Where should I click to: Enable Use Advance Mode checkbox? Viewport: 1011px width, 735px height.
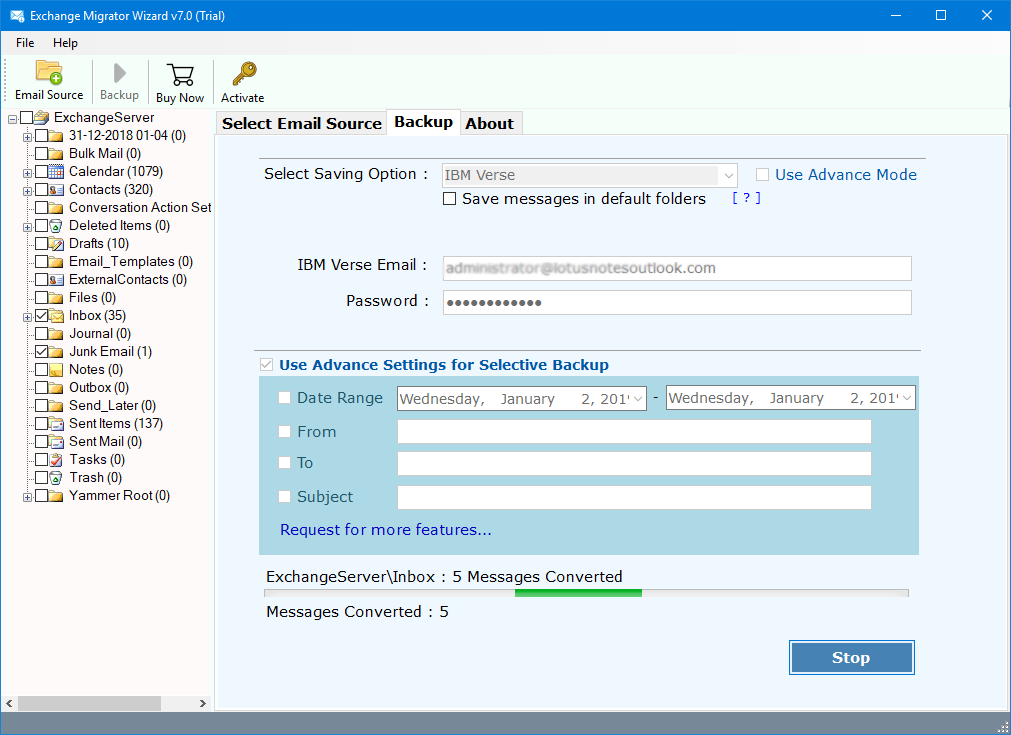coord(762,175)
